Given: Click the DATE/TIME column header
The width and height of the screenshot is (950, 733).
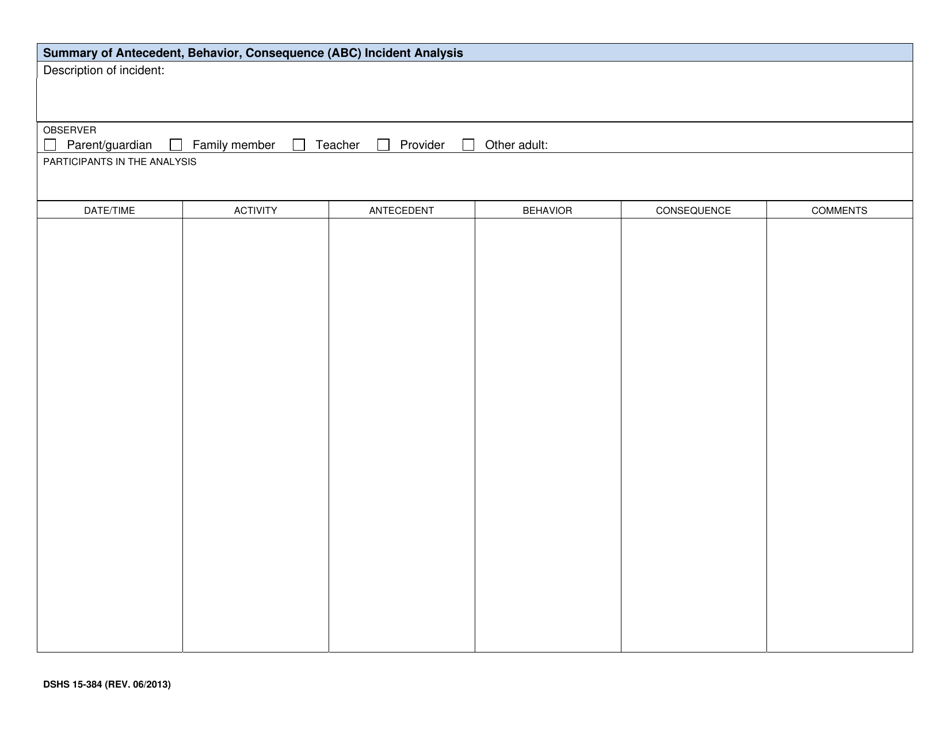Looking at the screenshot, I should coord(110,211).
